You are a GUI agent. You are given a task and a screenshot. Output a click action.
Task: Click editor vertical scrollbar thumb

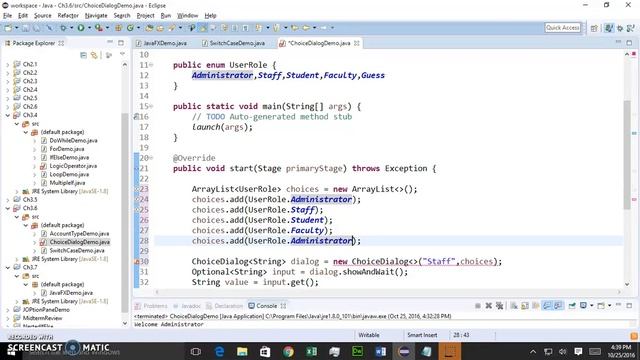tap(627, 154)
